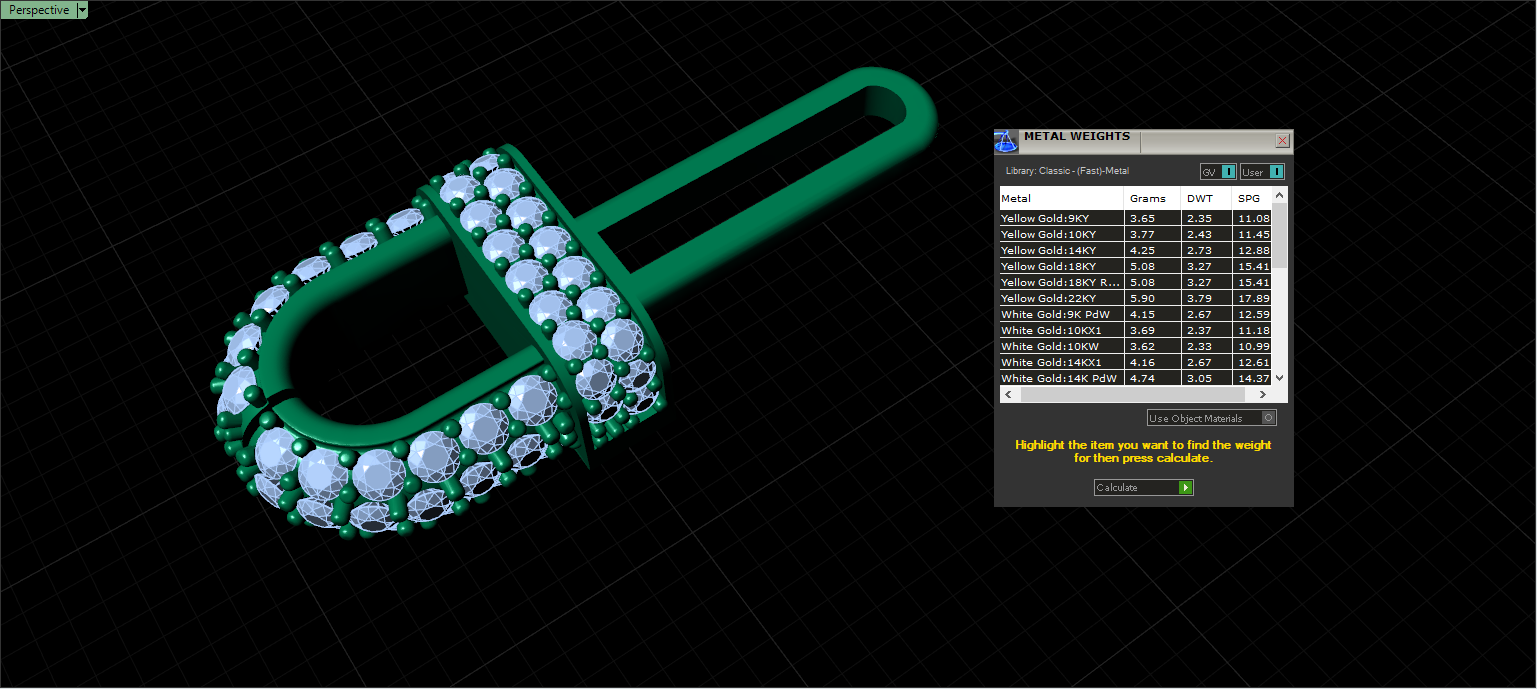
Task: Click the 12.88 SPG value
Action: tap(1254, 250)
